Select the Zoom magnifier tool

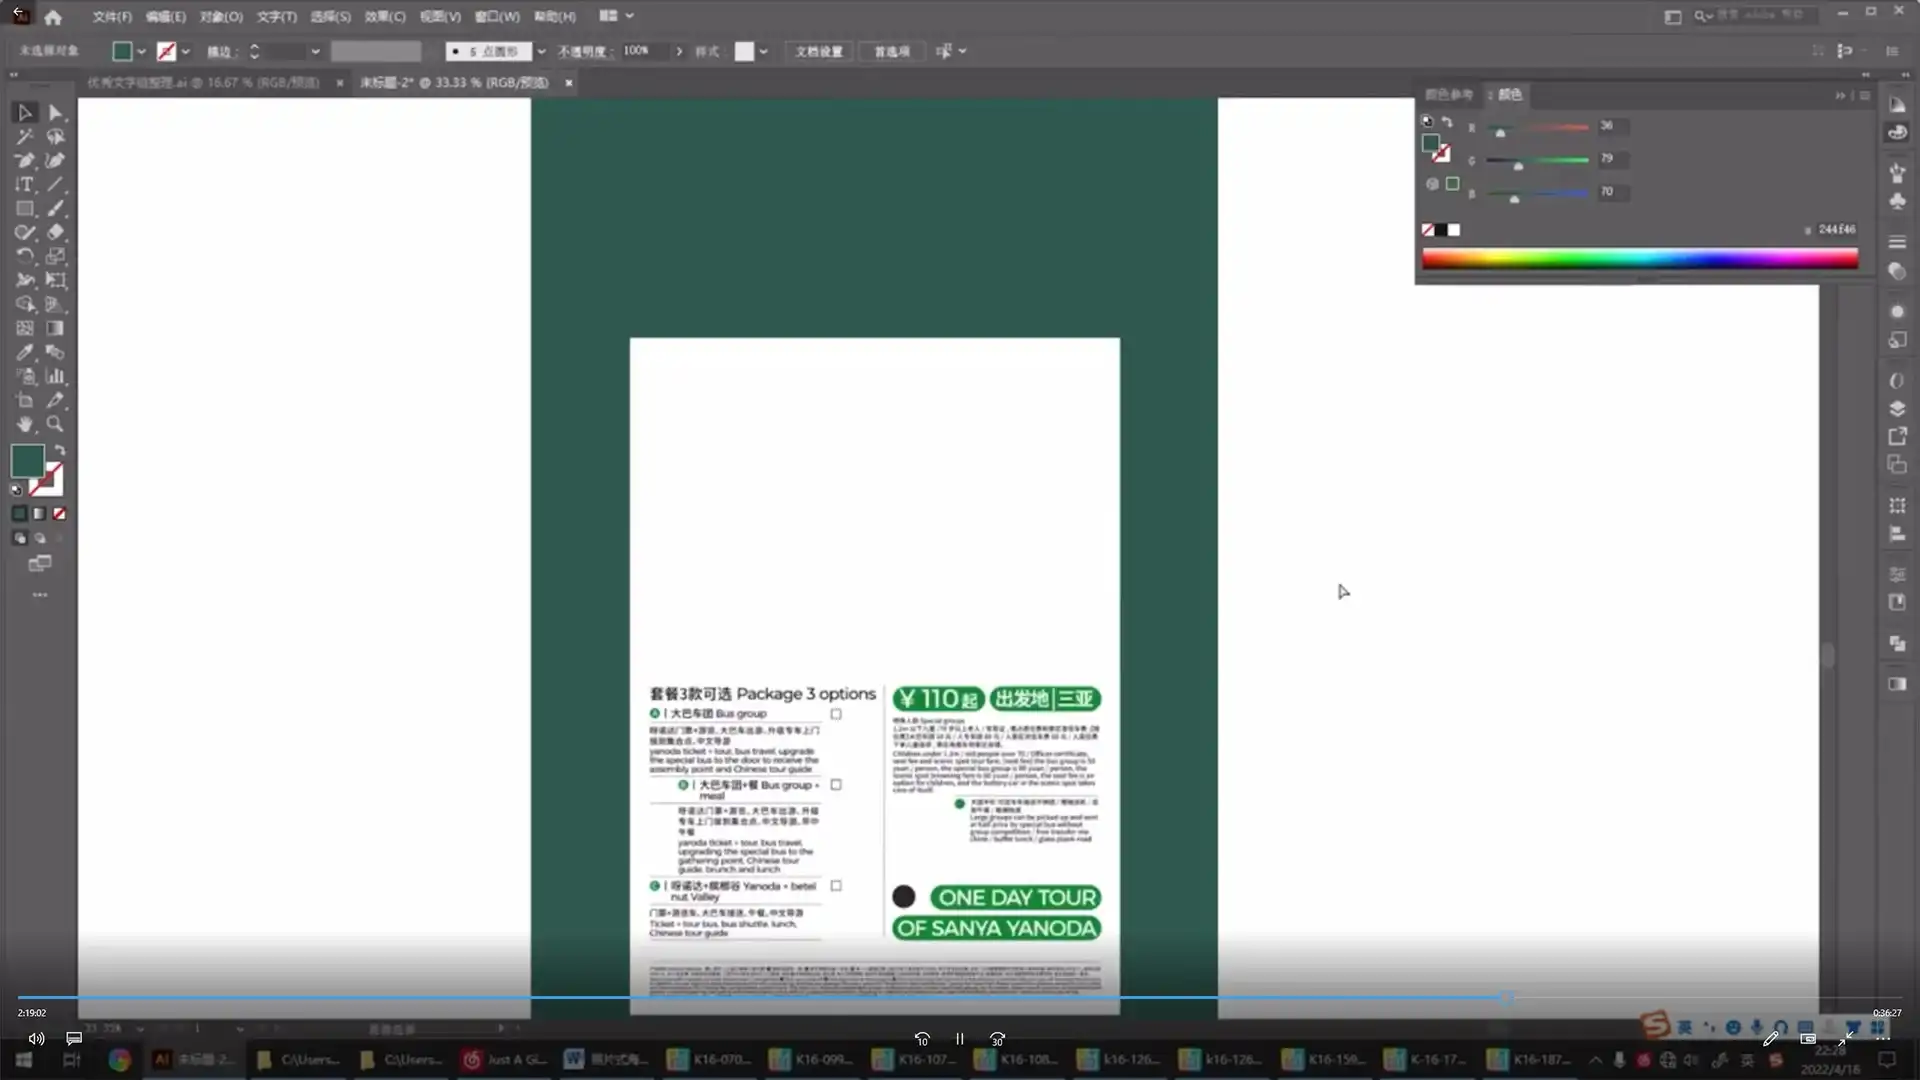point(55,425)
